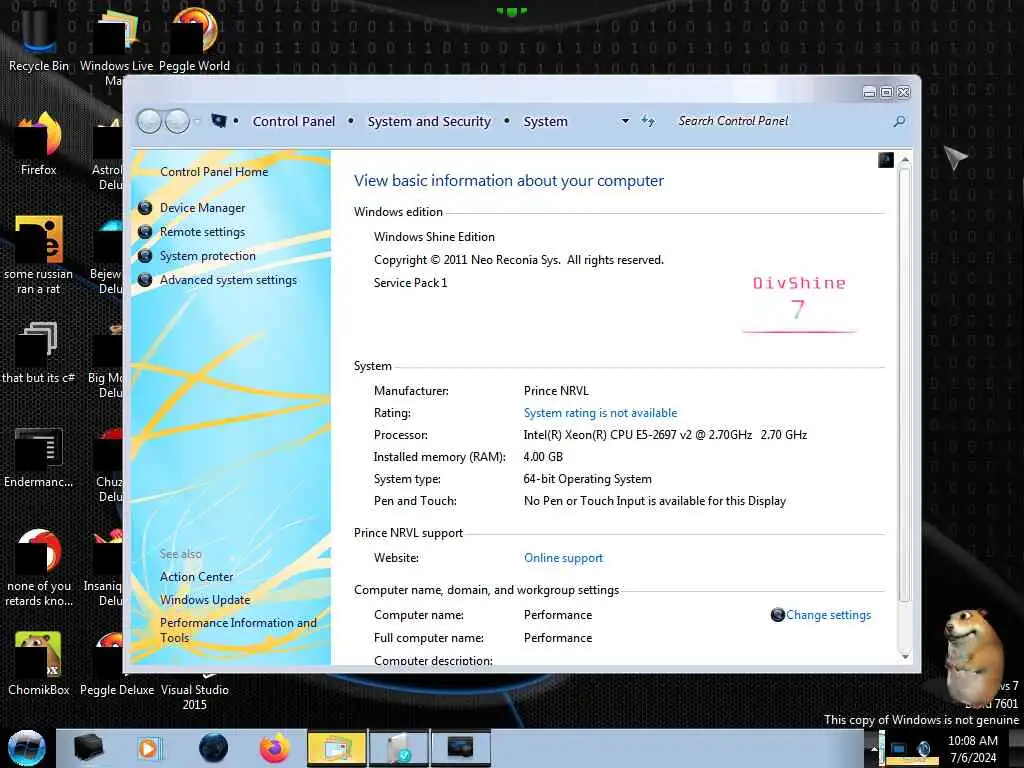Open the 10:08 AM clock in the taskbar

pos(972,749)
